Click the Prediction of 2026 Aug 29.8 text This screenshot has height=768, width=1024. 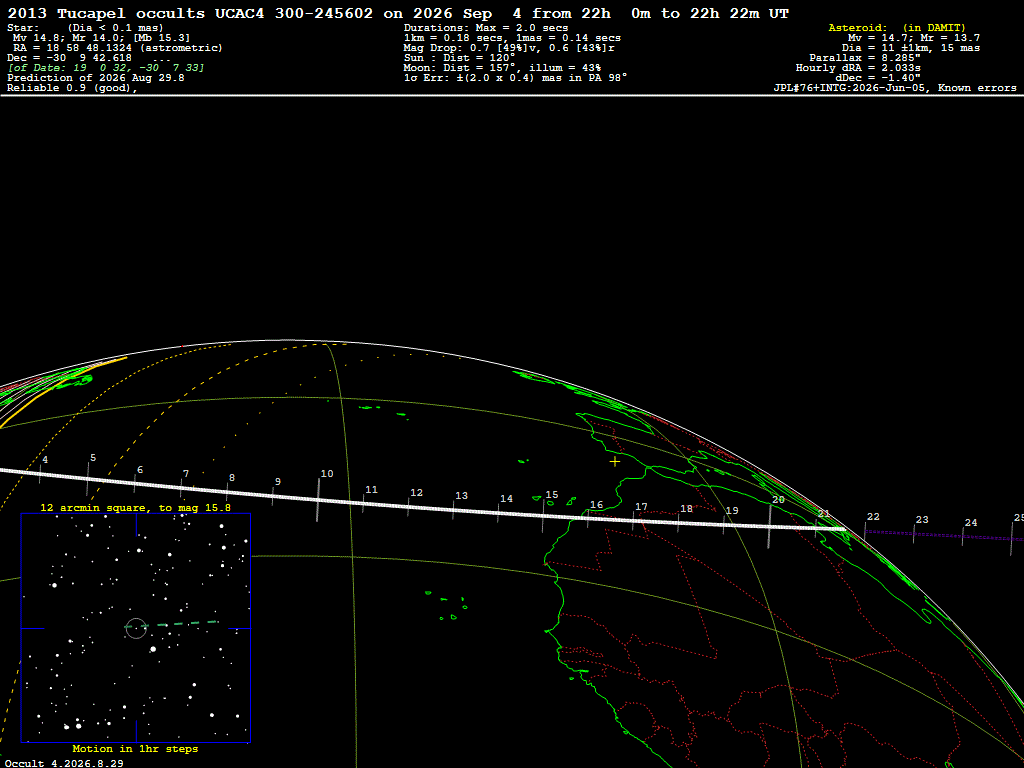[x=96, y=78]
